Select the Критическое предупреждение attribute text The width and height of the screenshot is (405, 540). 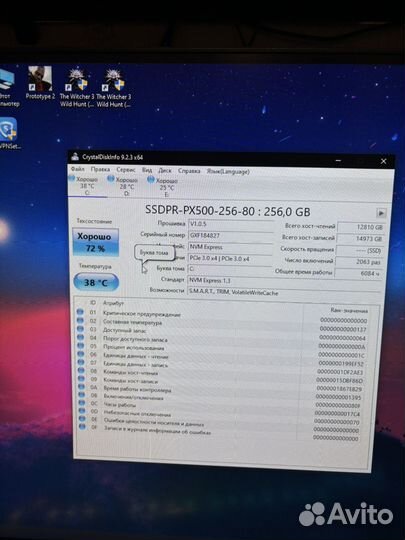coord(142,314)
